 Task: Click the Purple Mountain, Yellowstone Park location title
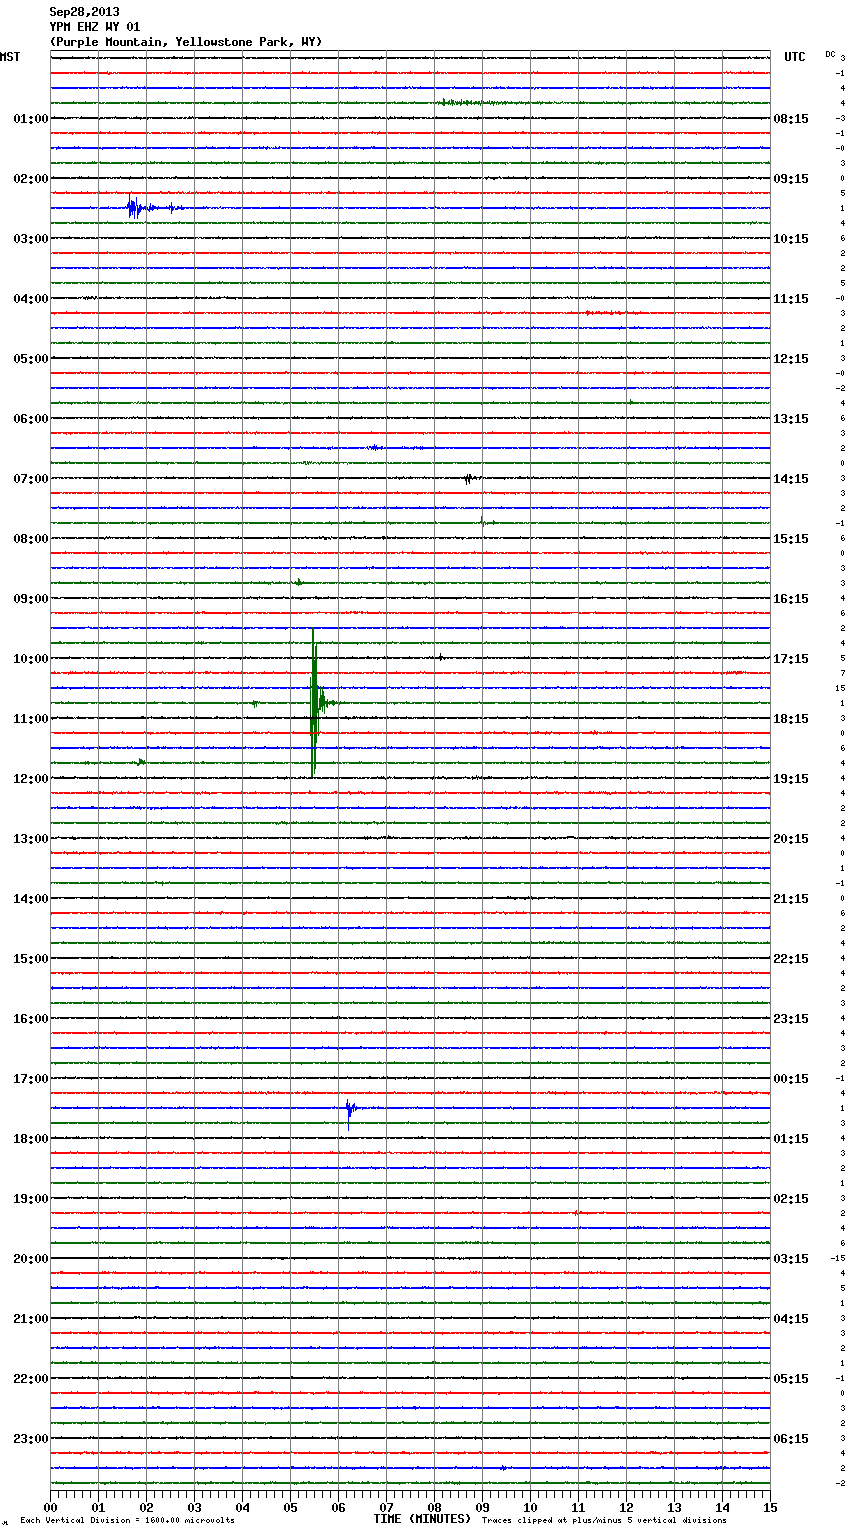pyautogui.click(x=186, y=42)
